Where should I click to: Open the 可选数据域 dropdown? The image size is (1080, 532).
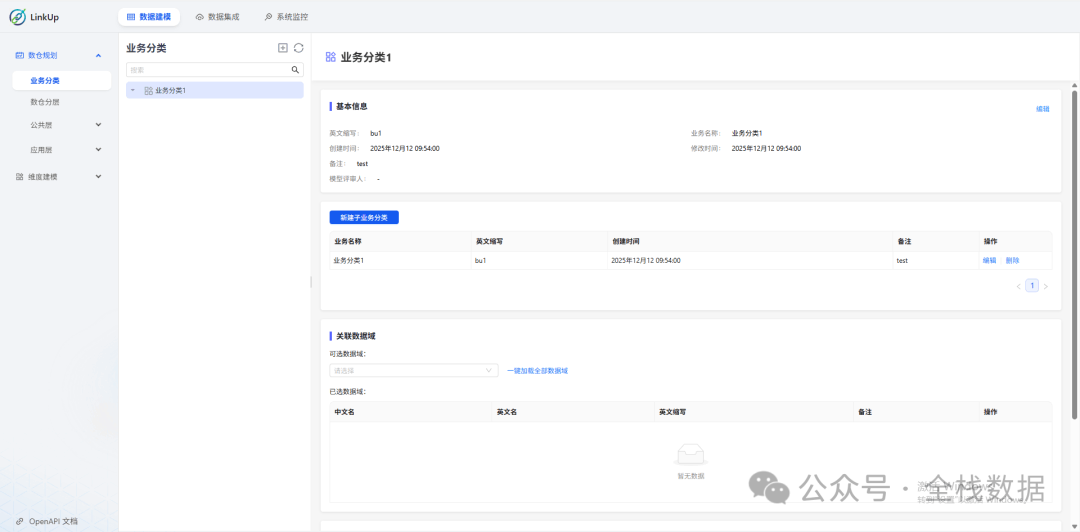click(413, 370)
